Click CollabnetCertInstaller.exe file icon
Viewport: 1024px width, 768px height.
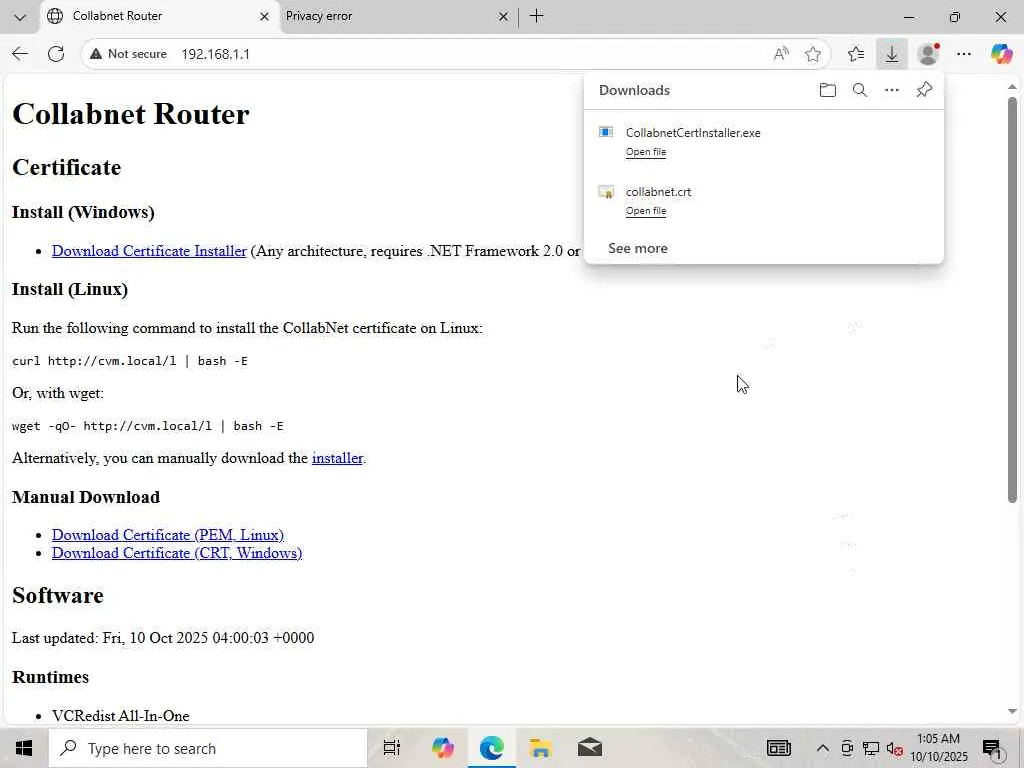[x=606, y=133]
